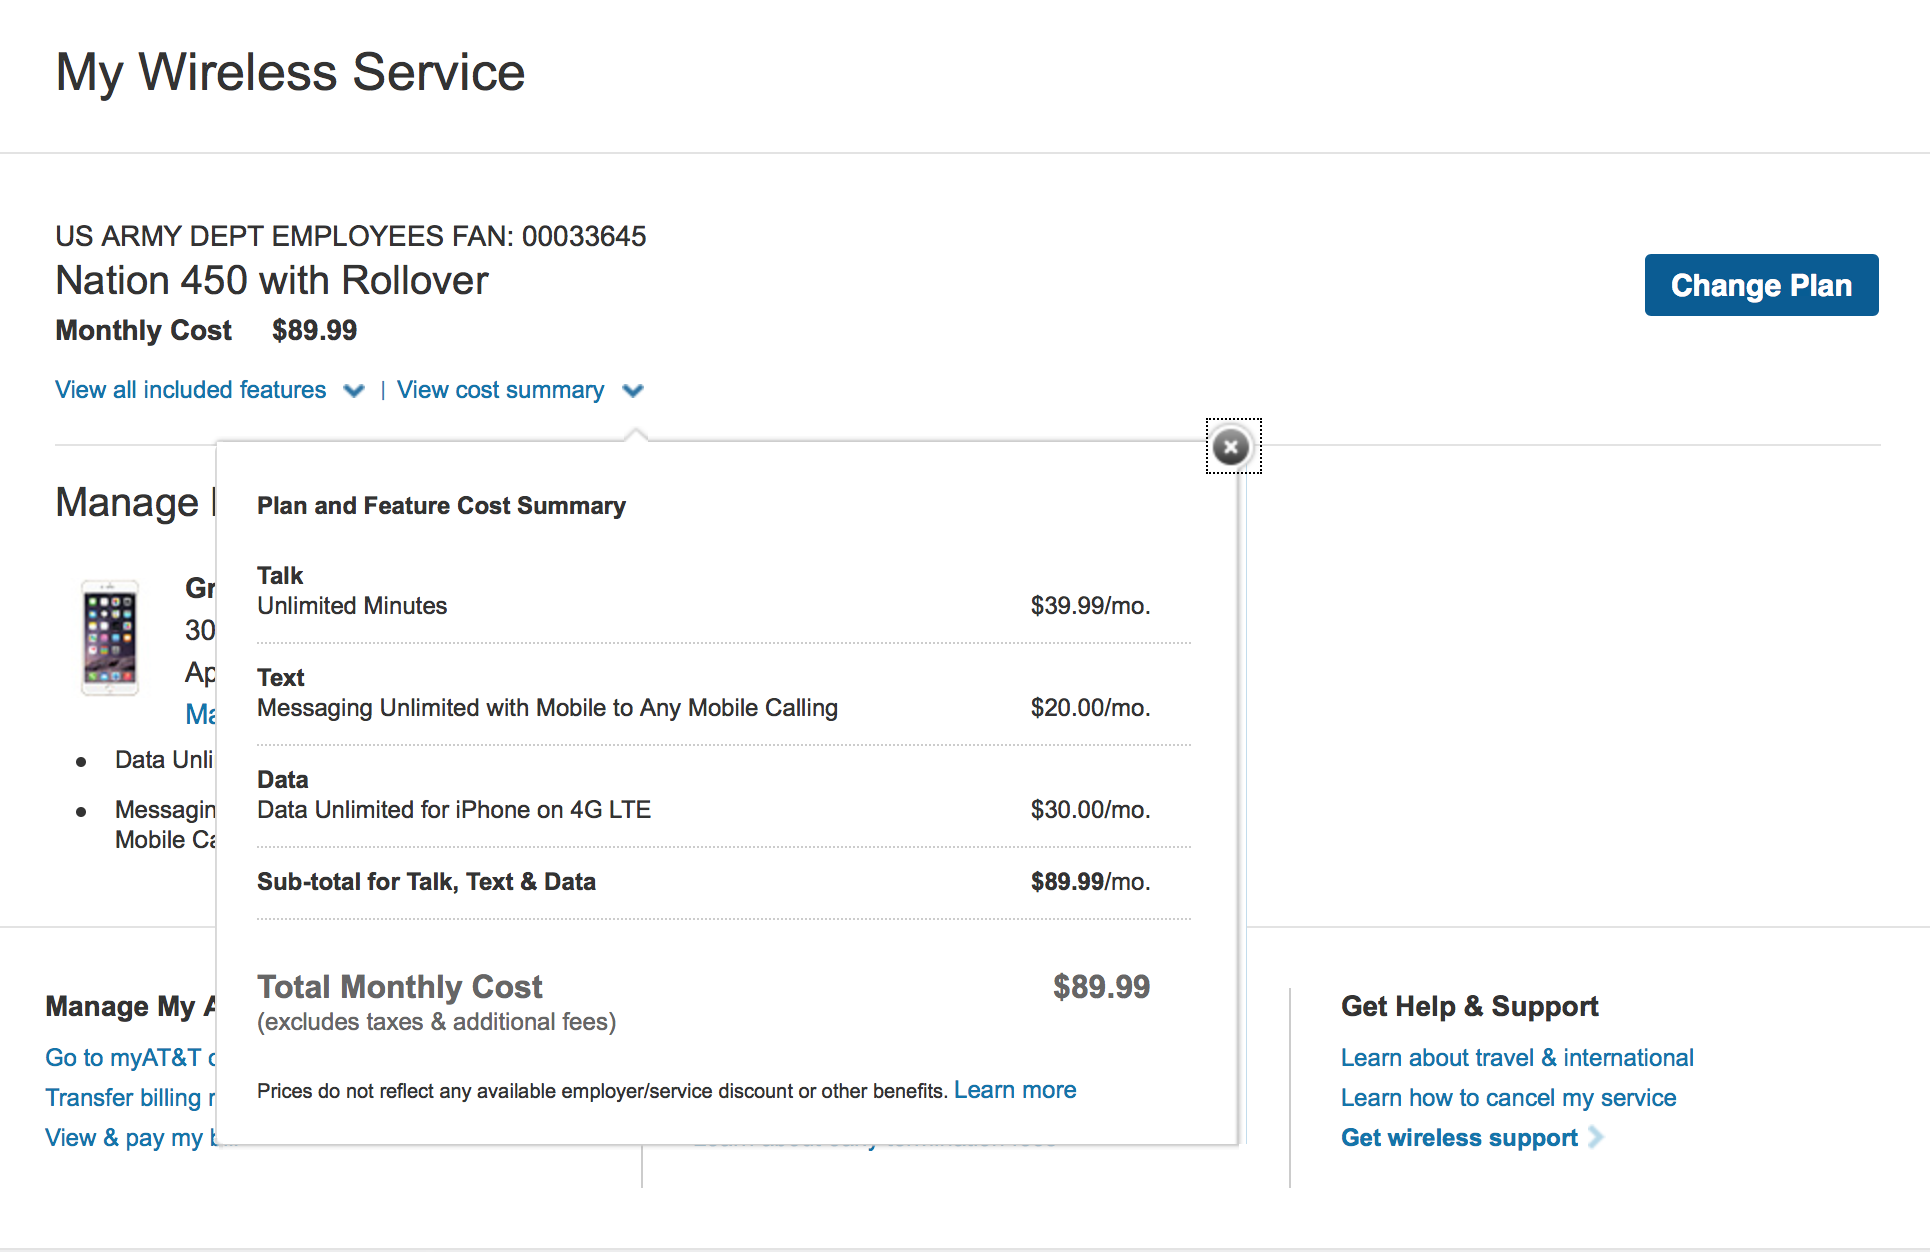Click the Total Monthly Cost heading
Screen dimensions: 1930x1252
coord(399,987)
